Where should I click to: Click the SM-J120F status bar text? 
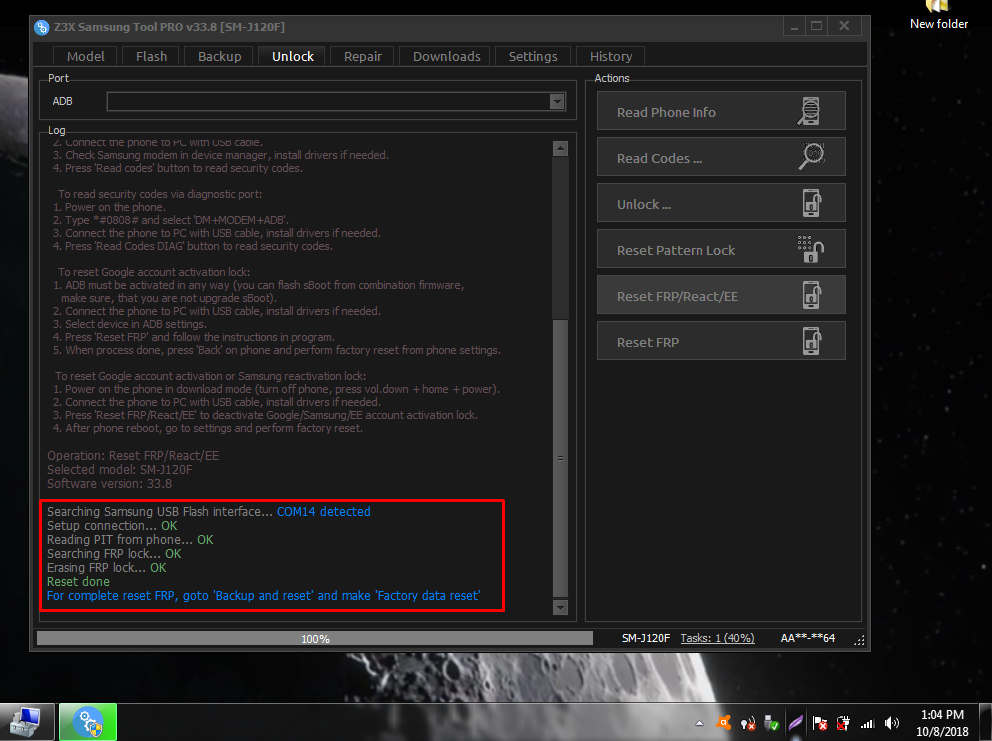point(645,638)
